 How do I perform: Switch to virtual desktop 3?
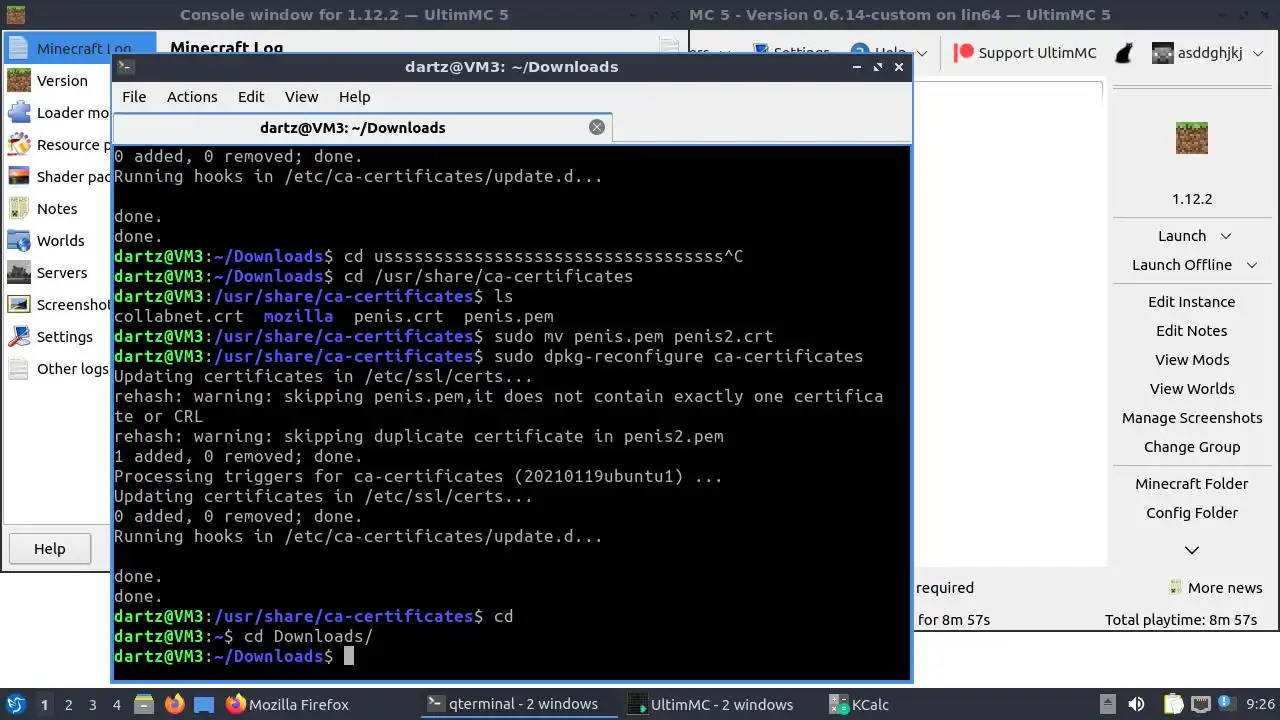point(92,705)
